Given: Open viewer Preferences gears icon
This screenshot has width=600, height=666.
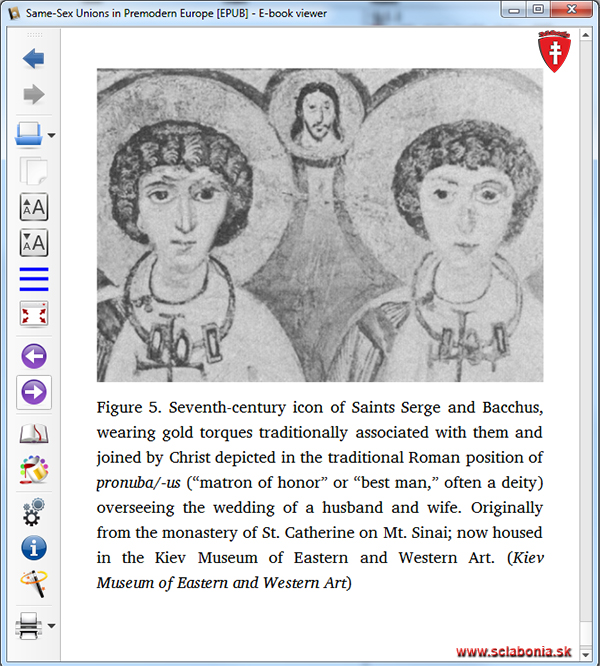Looking at the screenshot, I should 34,511.
